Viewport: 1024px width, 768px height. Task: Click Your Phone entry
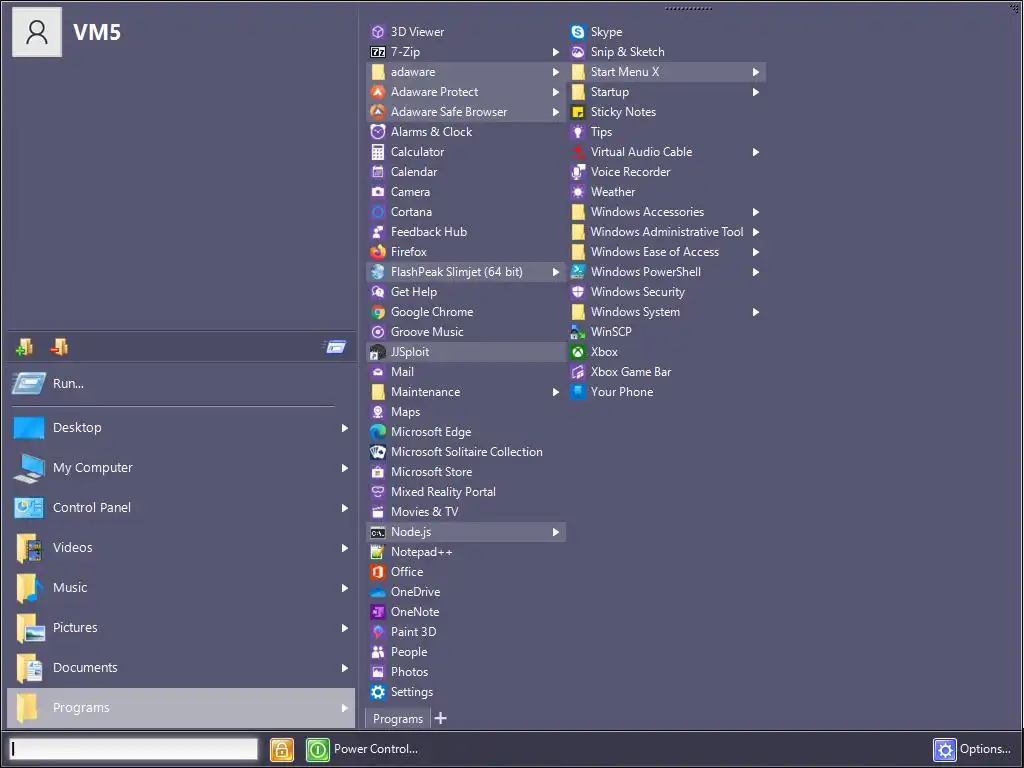click(665, 392)
